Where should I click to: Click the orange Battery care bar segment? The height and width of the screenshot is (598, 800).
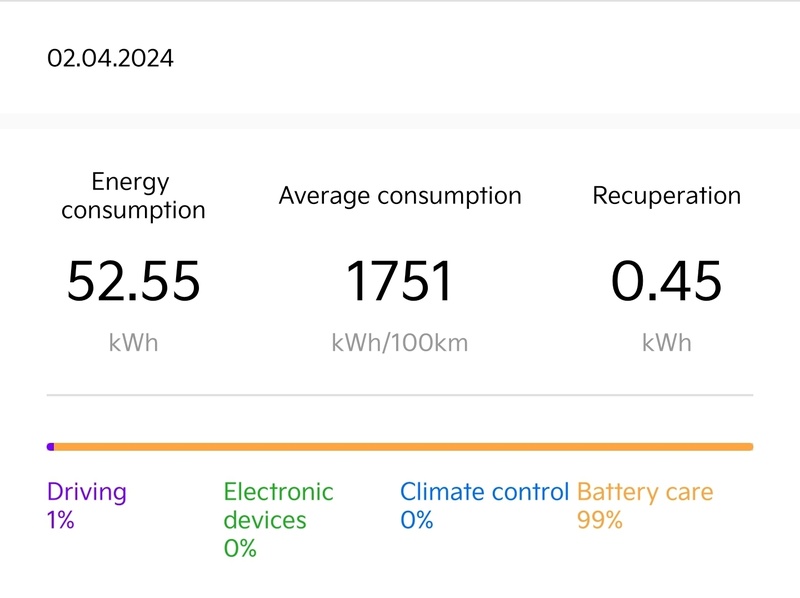tap(400, 447)
